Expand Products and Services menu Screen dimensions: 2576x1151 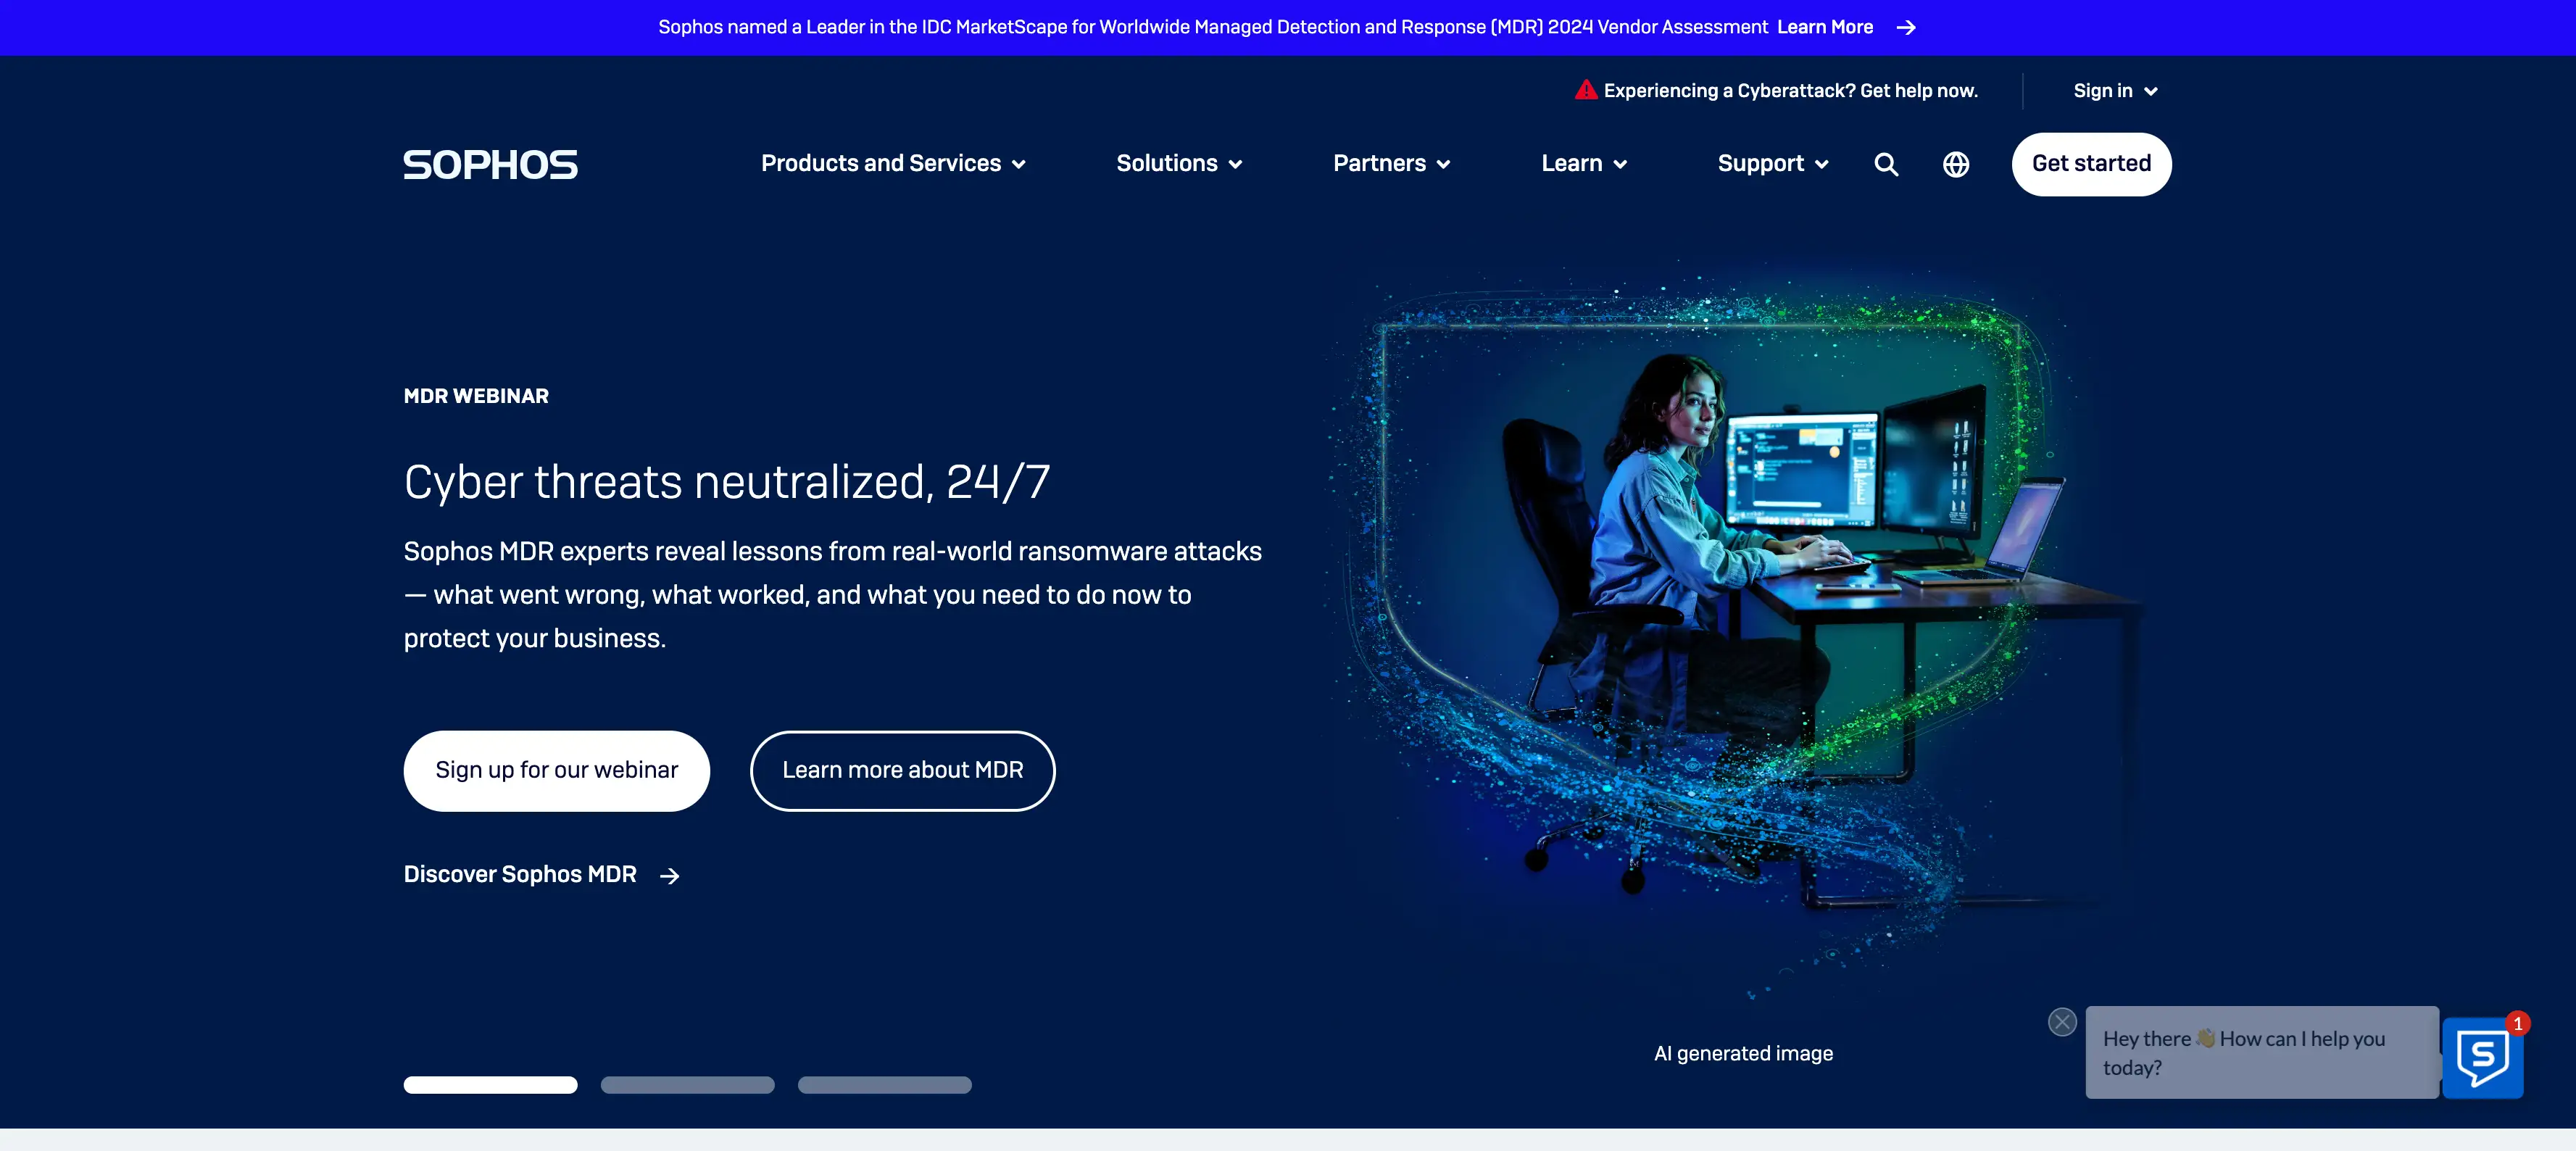pyautogui.click(x=892, y=164)
